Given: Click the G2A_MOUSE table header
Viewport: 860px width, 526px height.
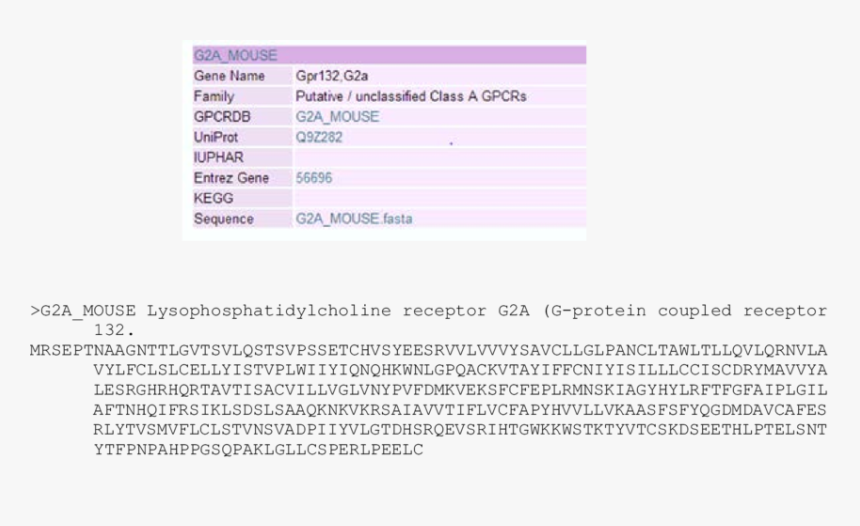Looking at the screenshot, I should [x=389, y=55].
